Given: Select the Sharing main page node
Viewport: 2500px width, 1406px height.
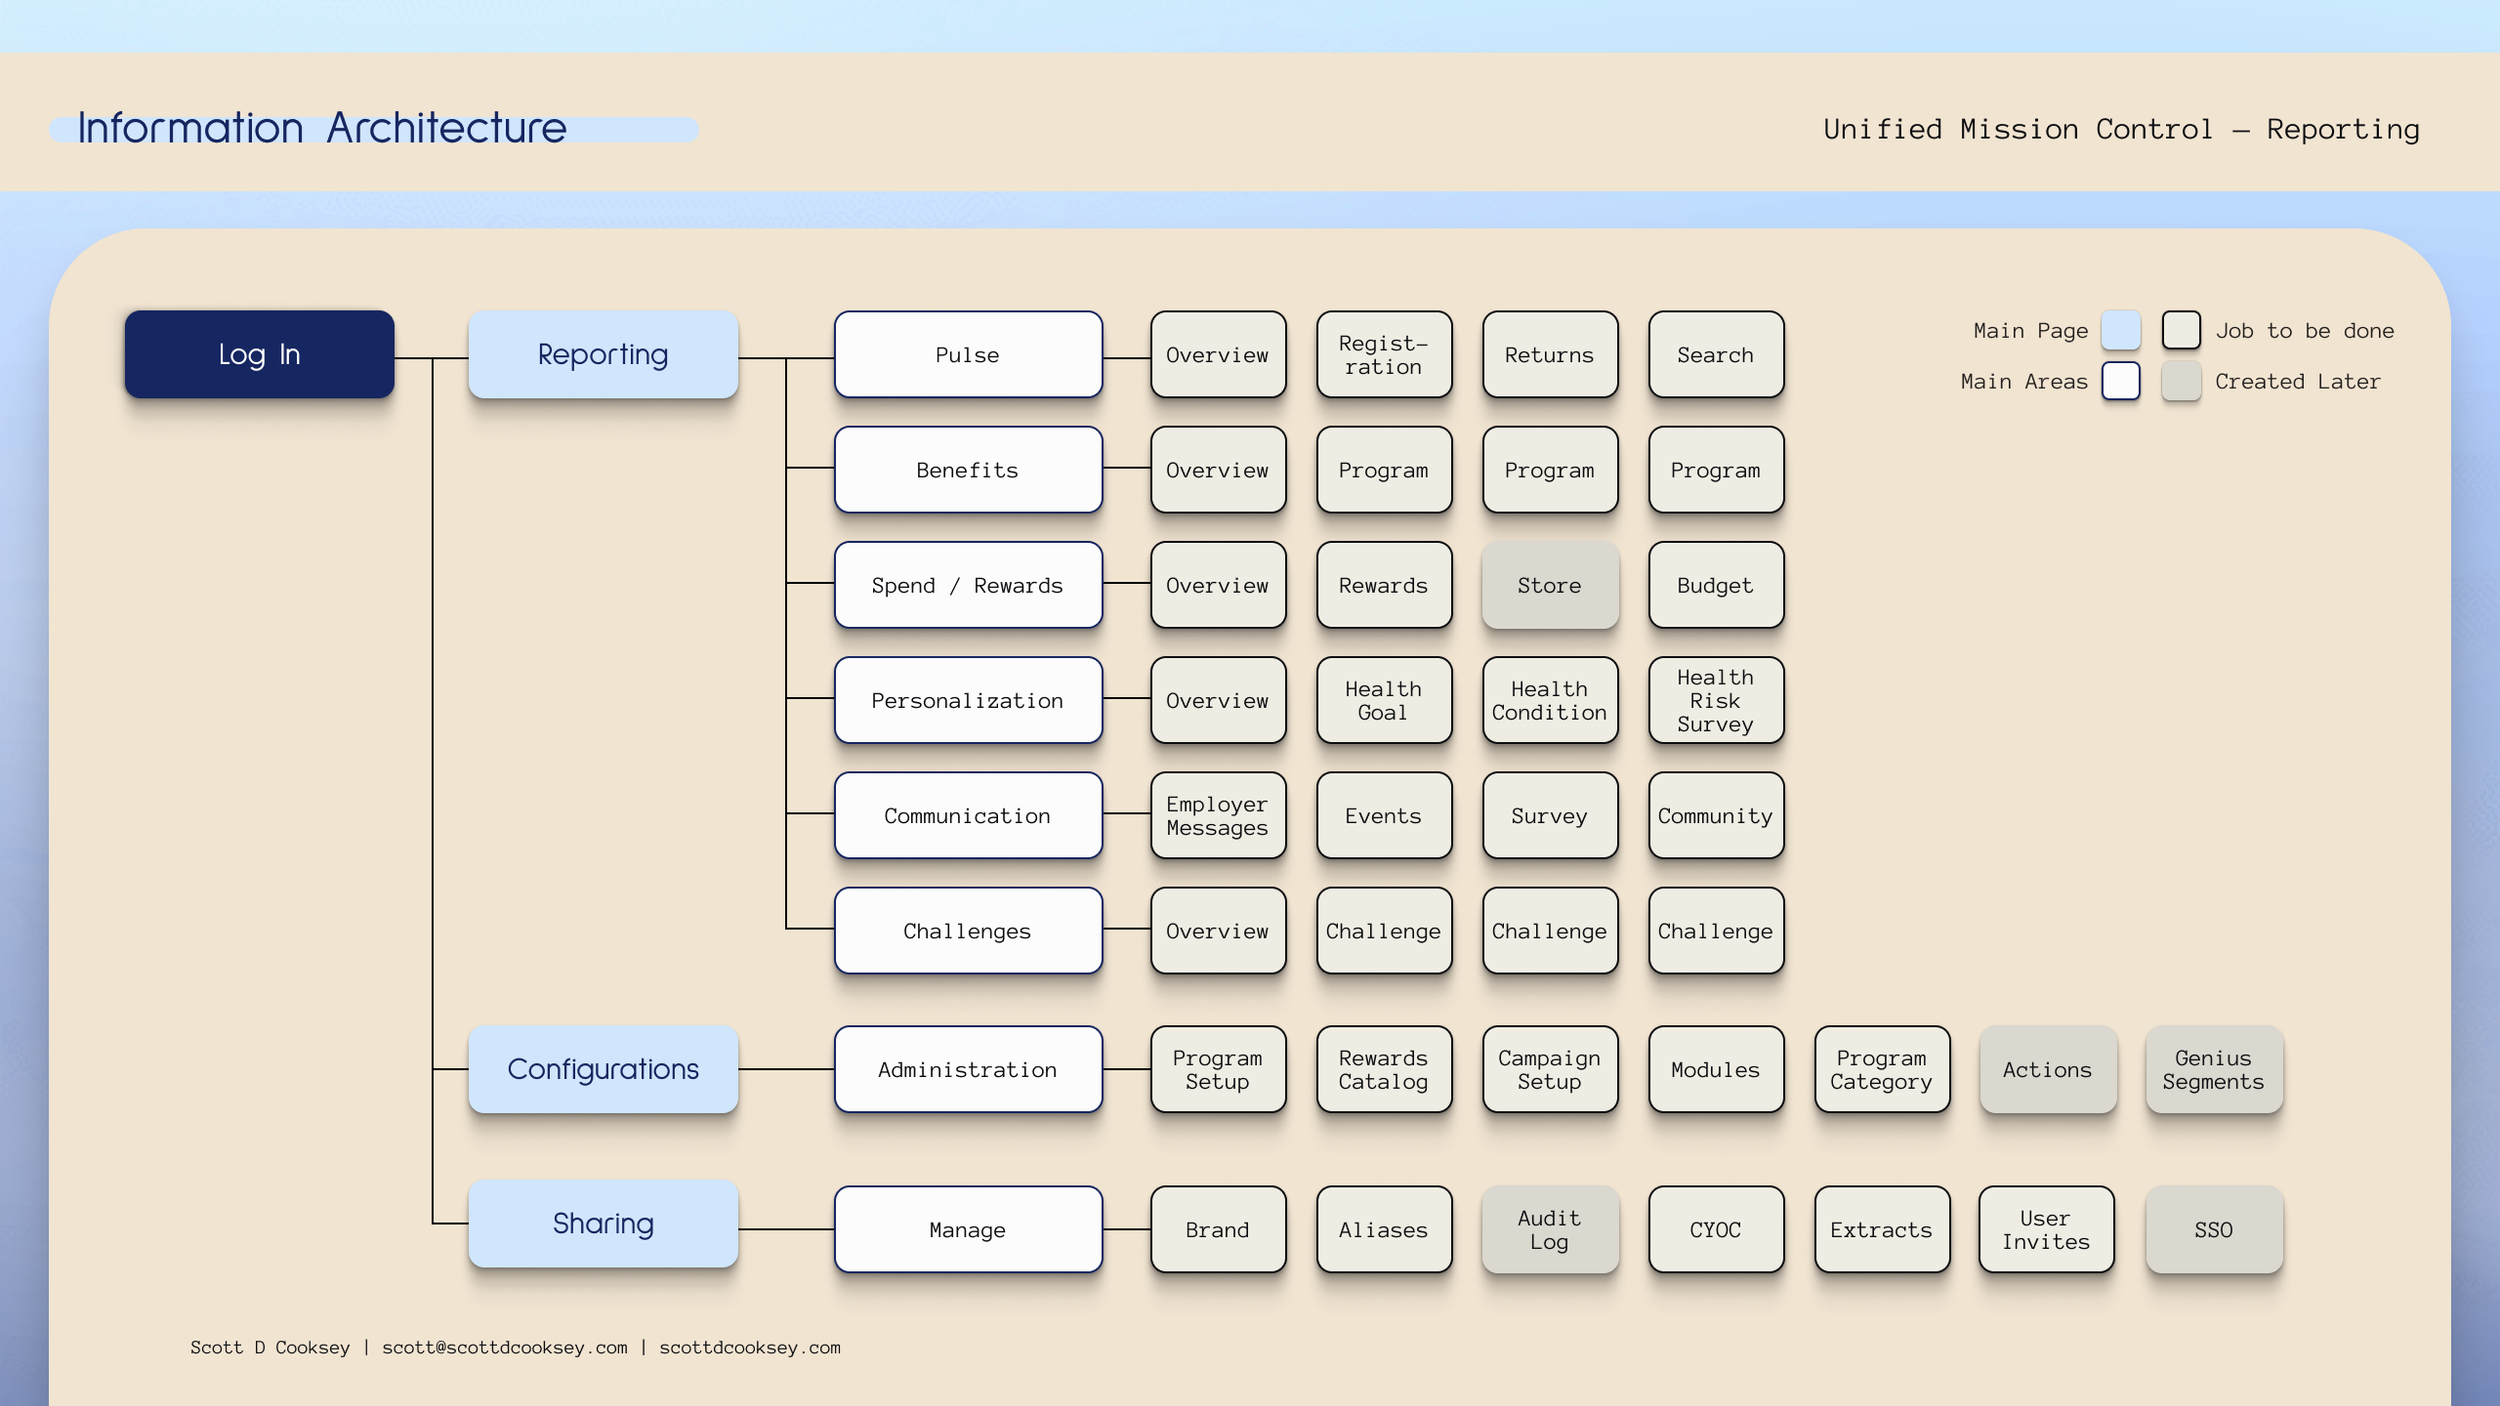Looking at the screenshot, I should 603,1224.
